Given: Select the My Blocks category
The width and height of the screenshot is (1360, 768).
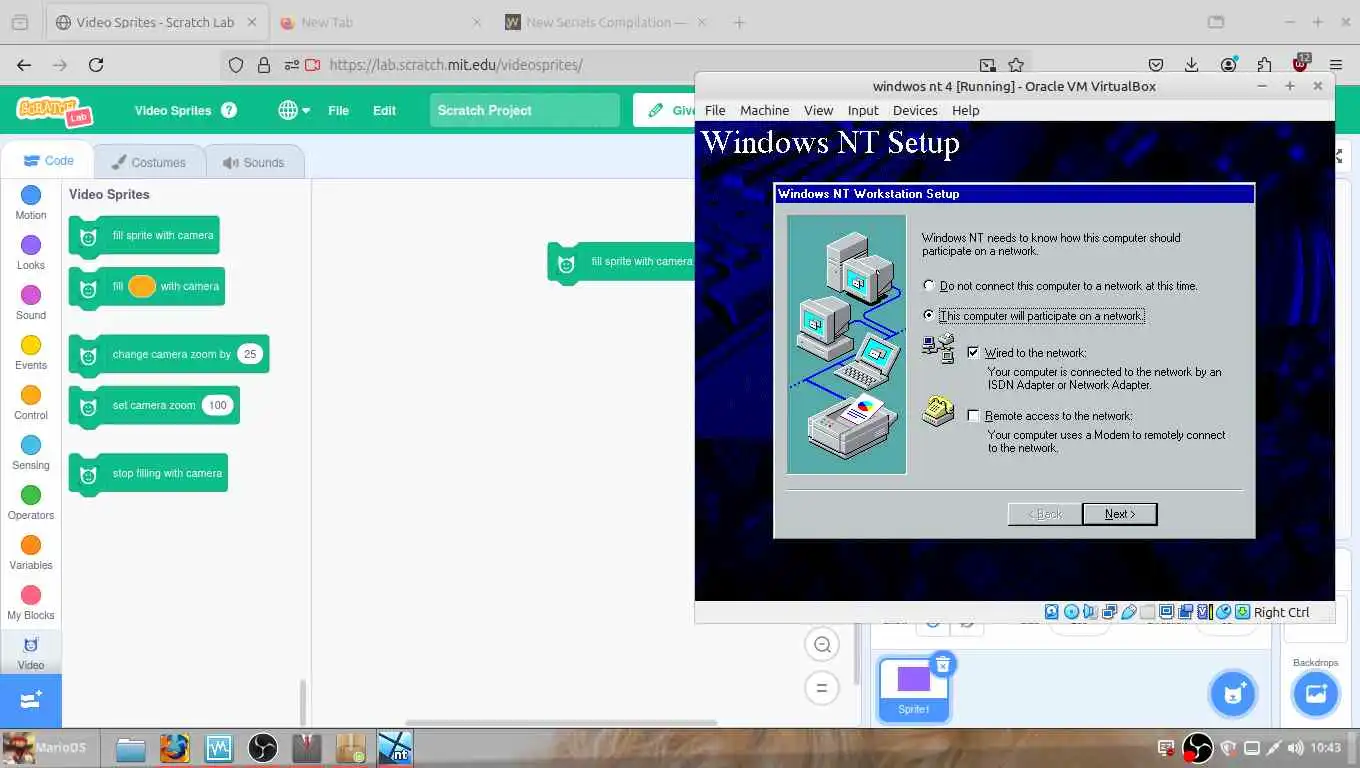Looking at the screenshot, I should point(31,603).
